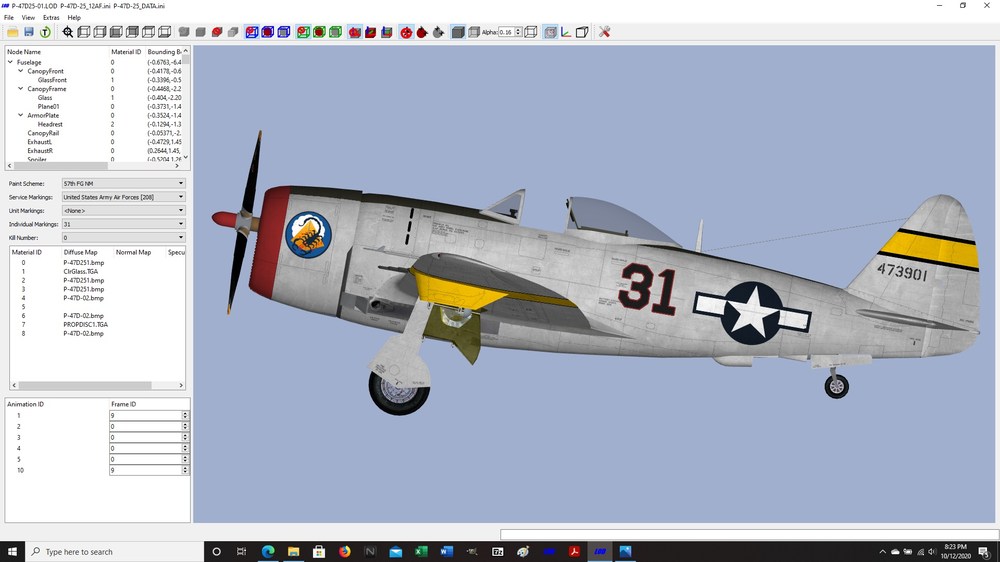Viewport: 1000px width, 562px height.
Task: Click the blue cube with gray fill icon
Action: [284, 32]
